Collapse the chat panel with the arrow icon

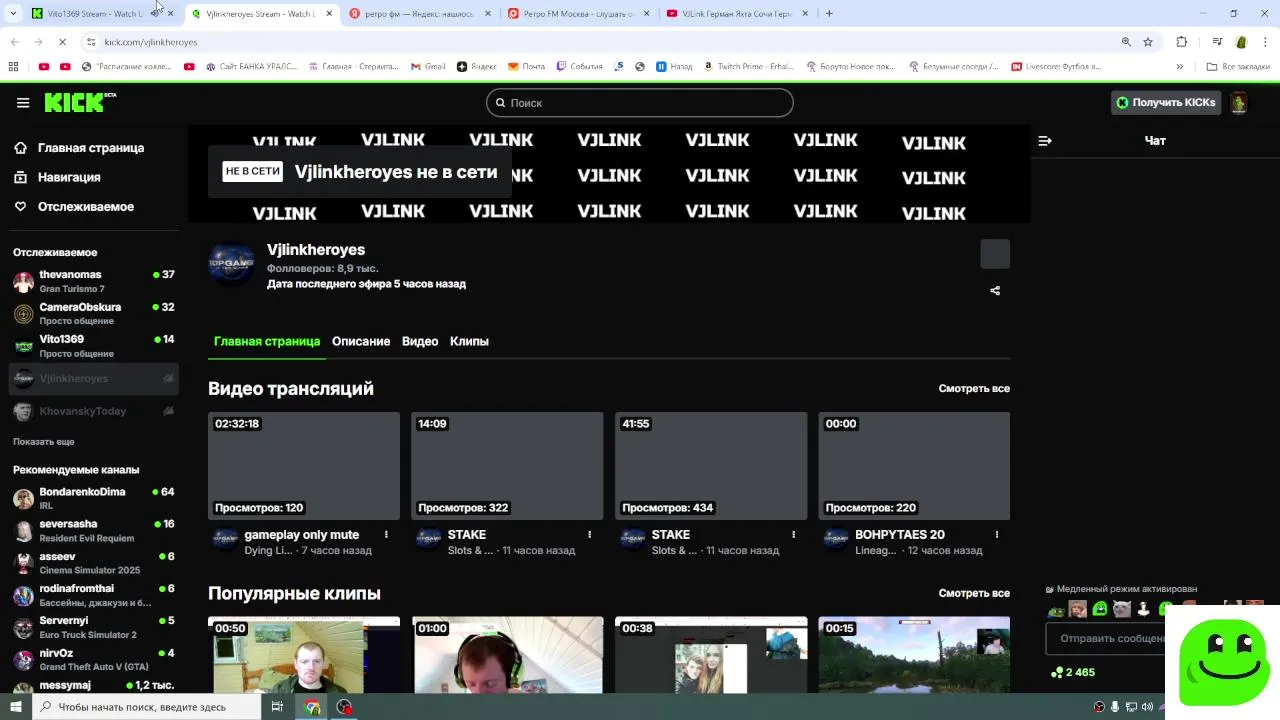pyautogui.click(x=1045, y=141)
